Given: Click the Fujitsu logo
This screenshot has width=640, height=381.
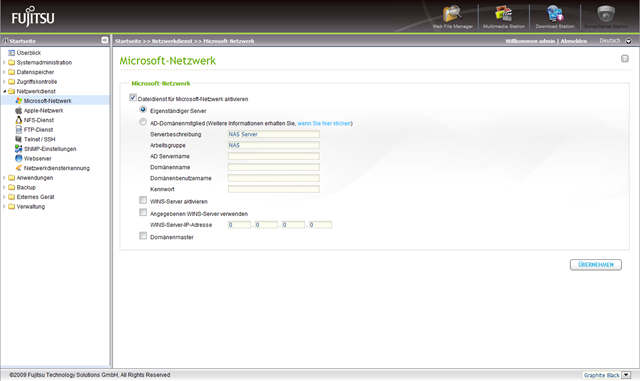Looking at the screenshot, I should pos(33,17).
